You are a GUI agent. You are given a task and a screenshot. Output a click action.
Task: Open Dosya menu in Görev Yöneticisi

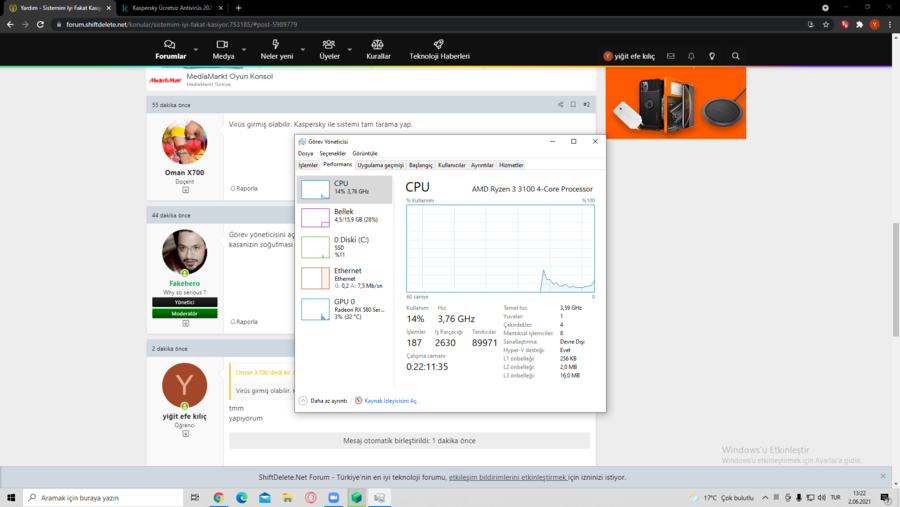click(305, 153)
